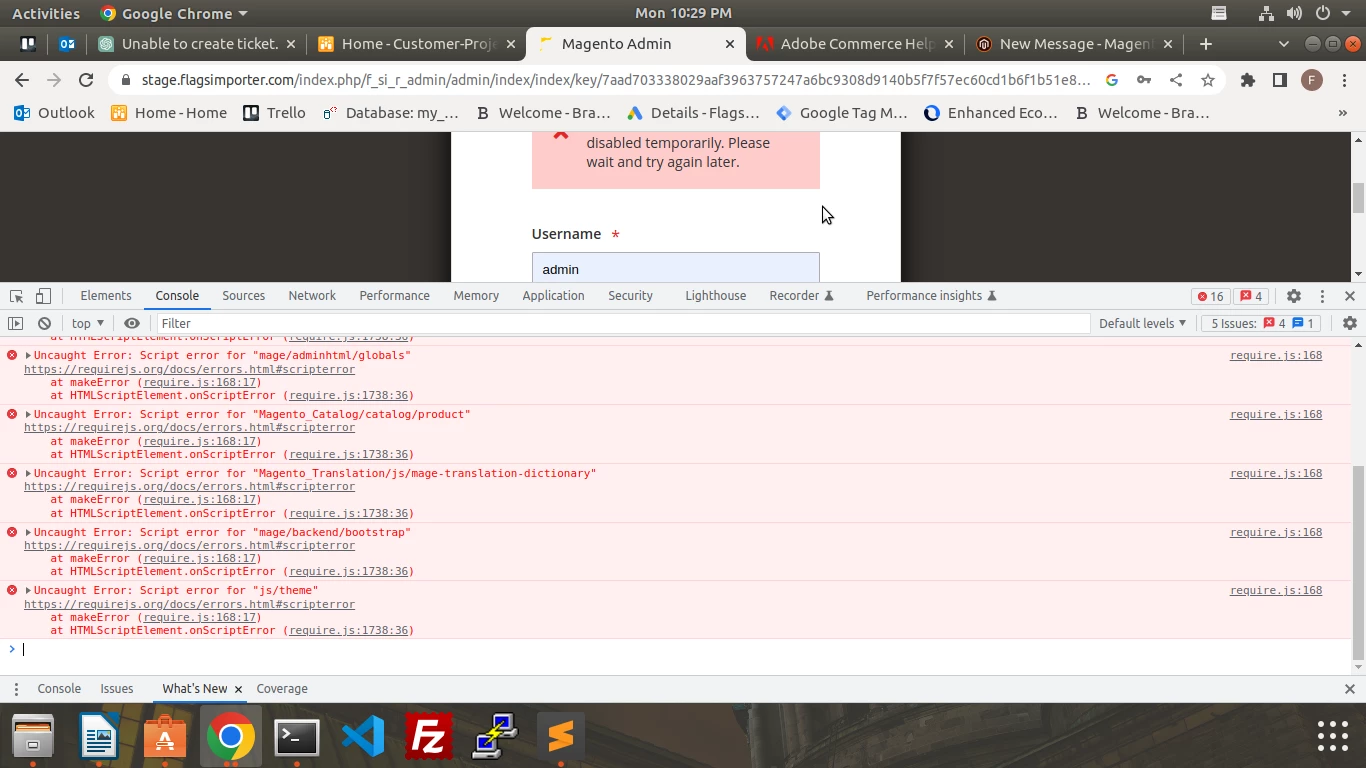Toggle device toolbar icon in DevTools
The image size is (1366, 768).
pos(43,296)
